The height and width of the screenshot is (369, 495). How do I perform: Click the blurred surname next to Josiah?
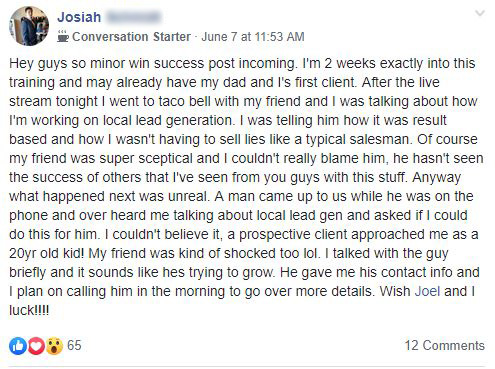pos(133,17)
